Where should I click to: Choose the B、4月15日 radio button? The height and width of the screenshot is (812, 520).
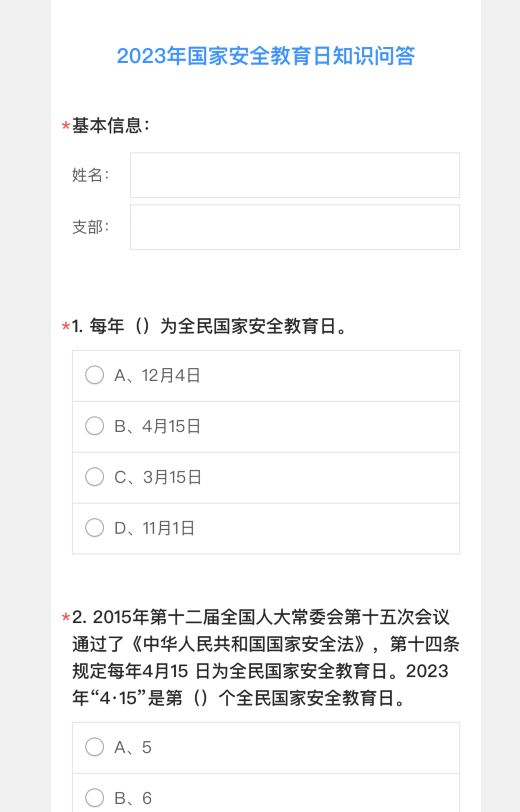point(94,426)
